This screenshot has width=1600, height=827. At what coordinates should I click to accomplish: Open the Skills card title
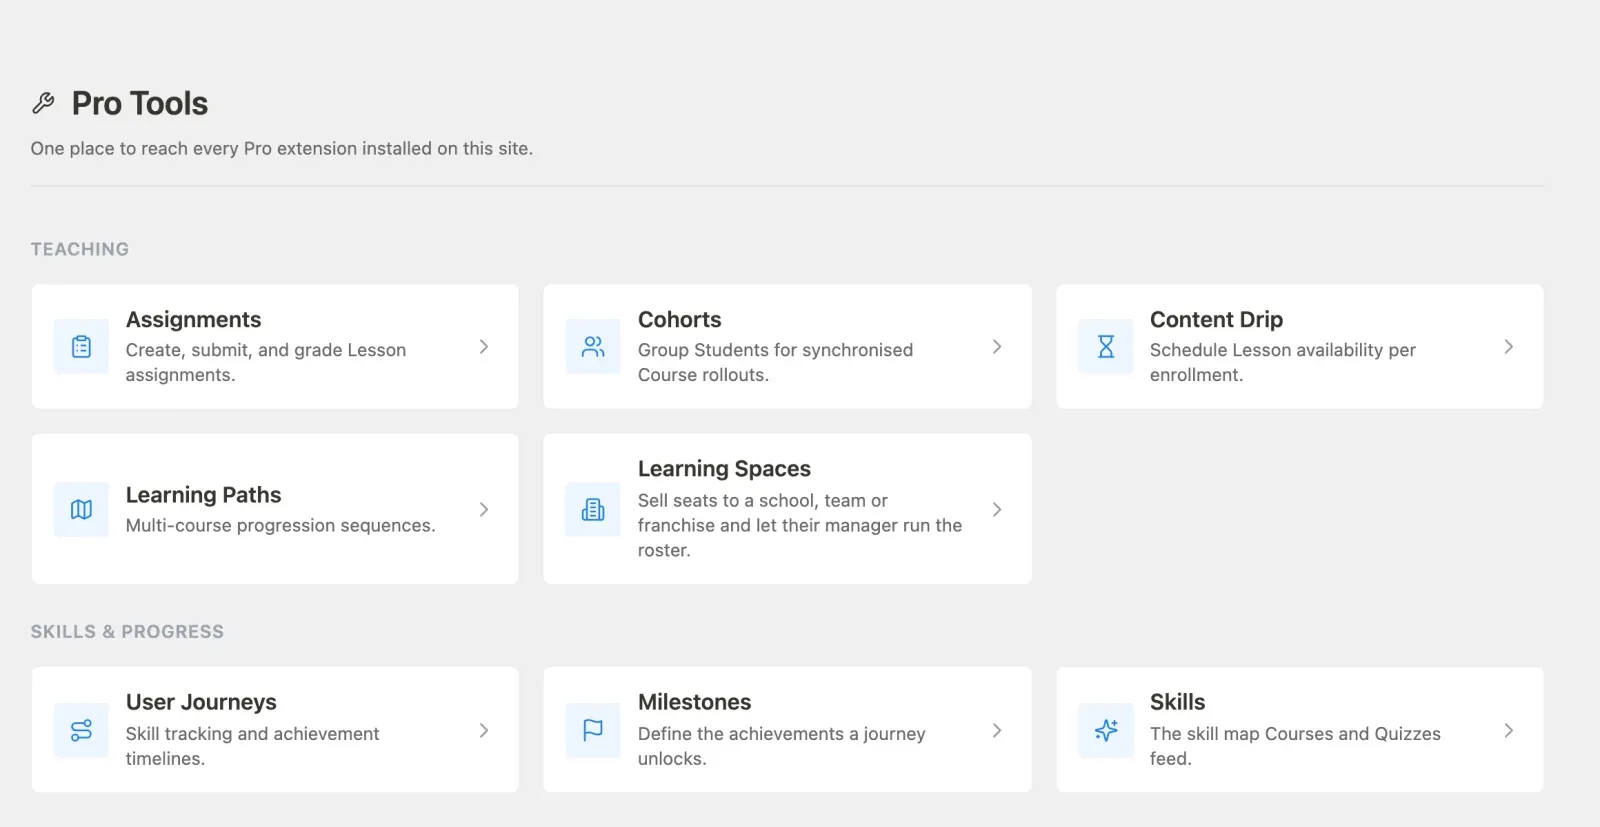(1177, 702)
